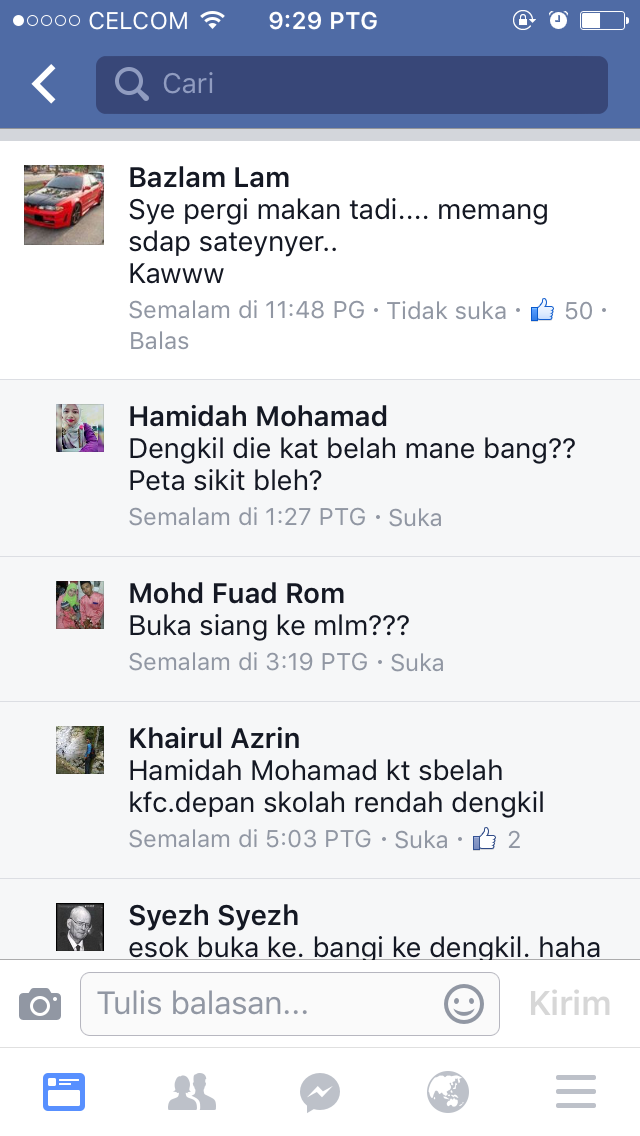Open the Messenger tab icon
The image size is (640, 1136).
(320, 1092)
